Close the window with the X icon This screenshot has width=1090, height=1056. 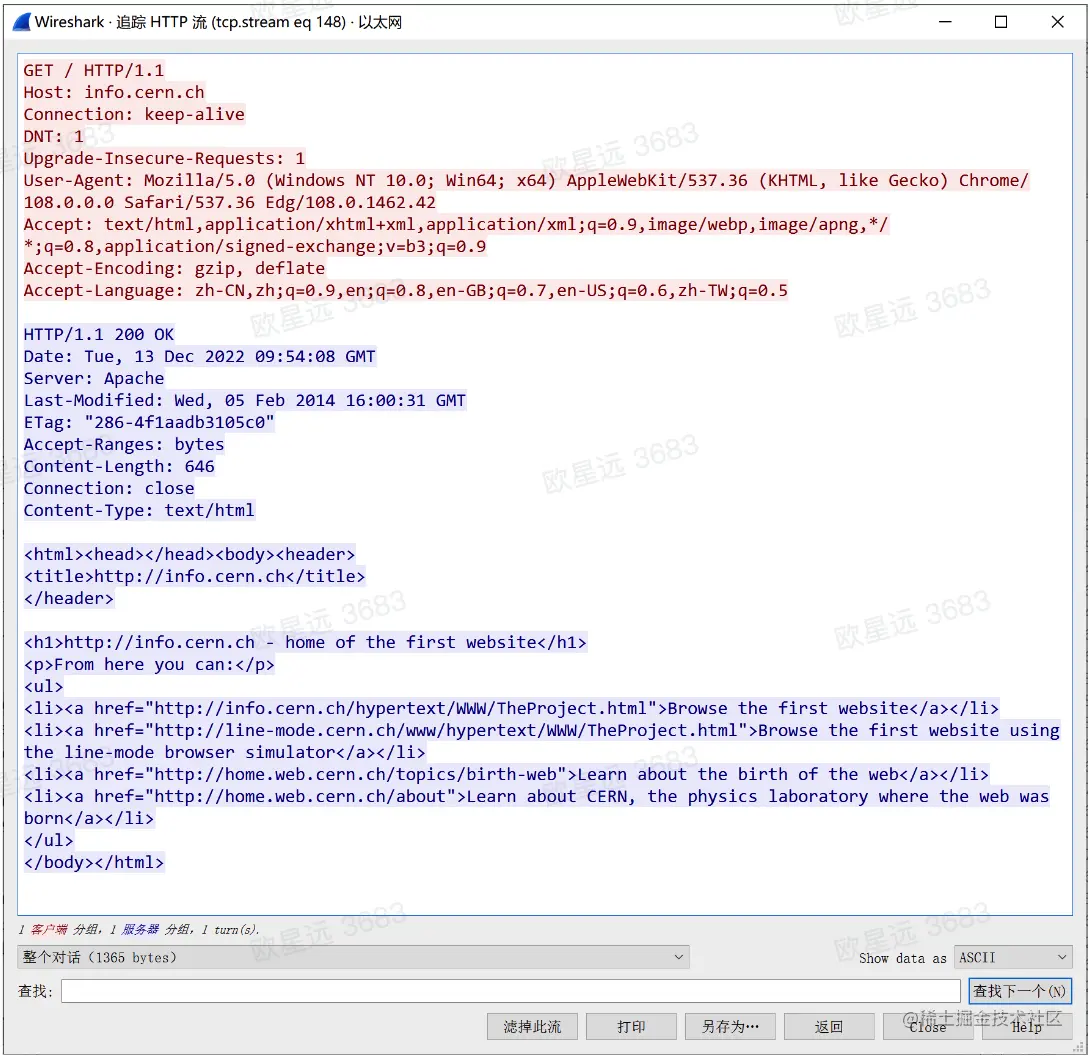pos(1057,22)
